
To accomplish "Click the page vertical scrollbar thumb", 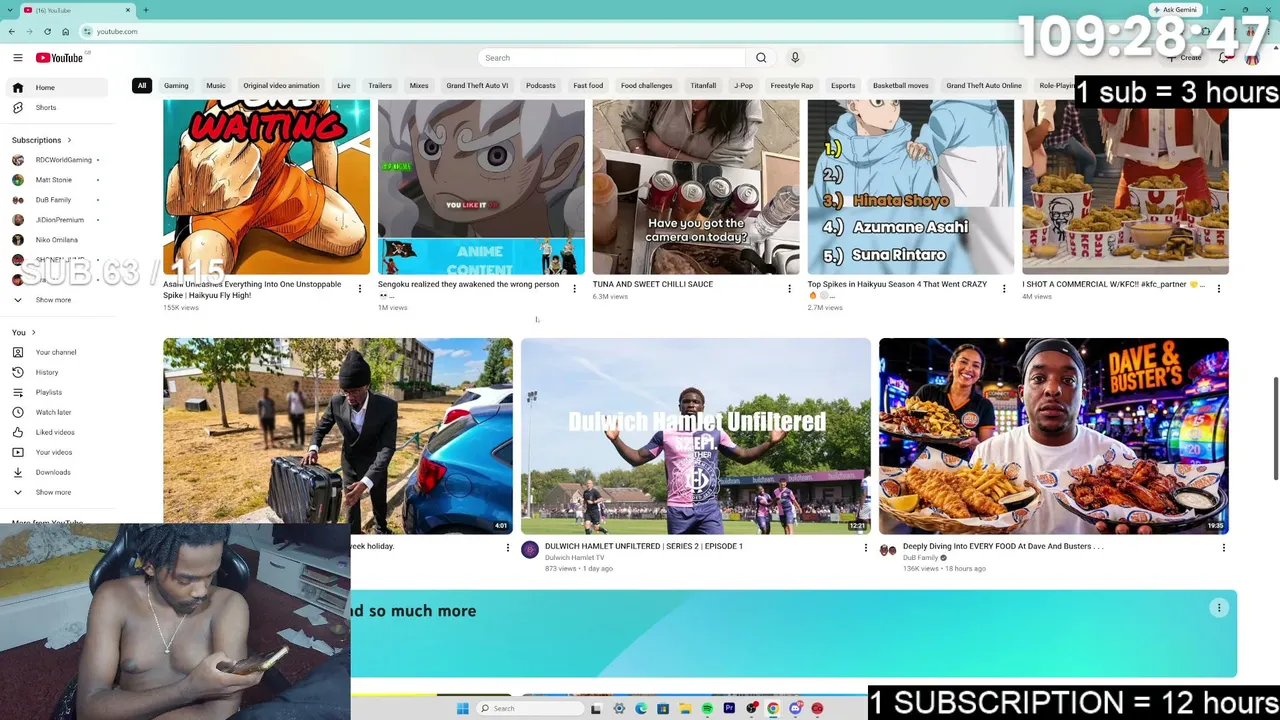I will click(x=1275, y=429).
